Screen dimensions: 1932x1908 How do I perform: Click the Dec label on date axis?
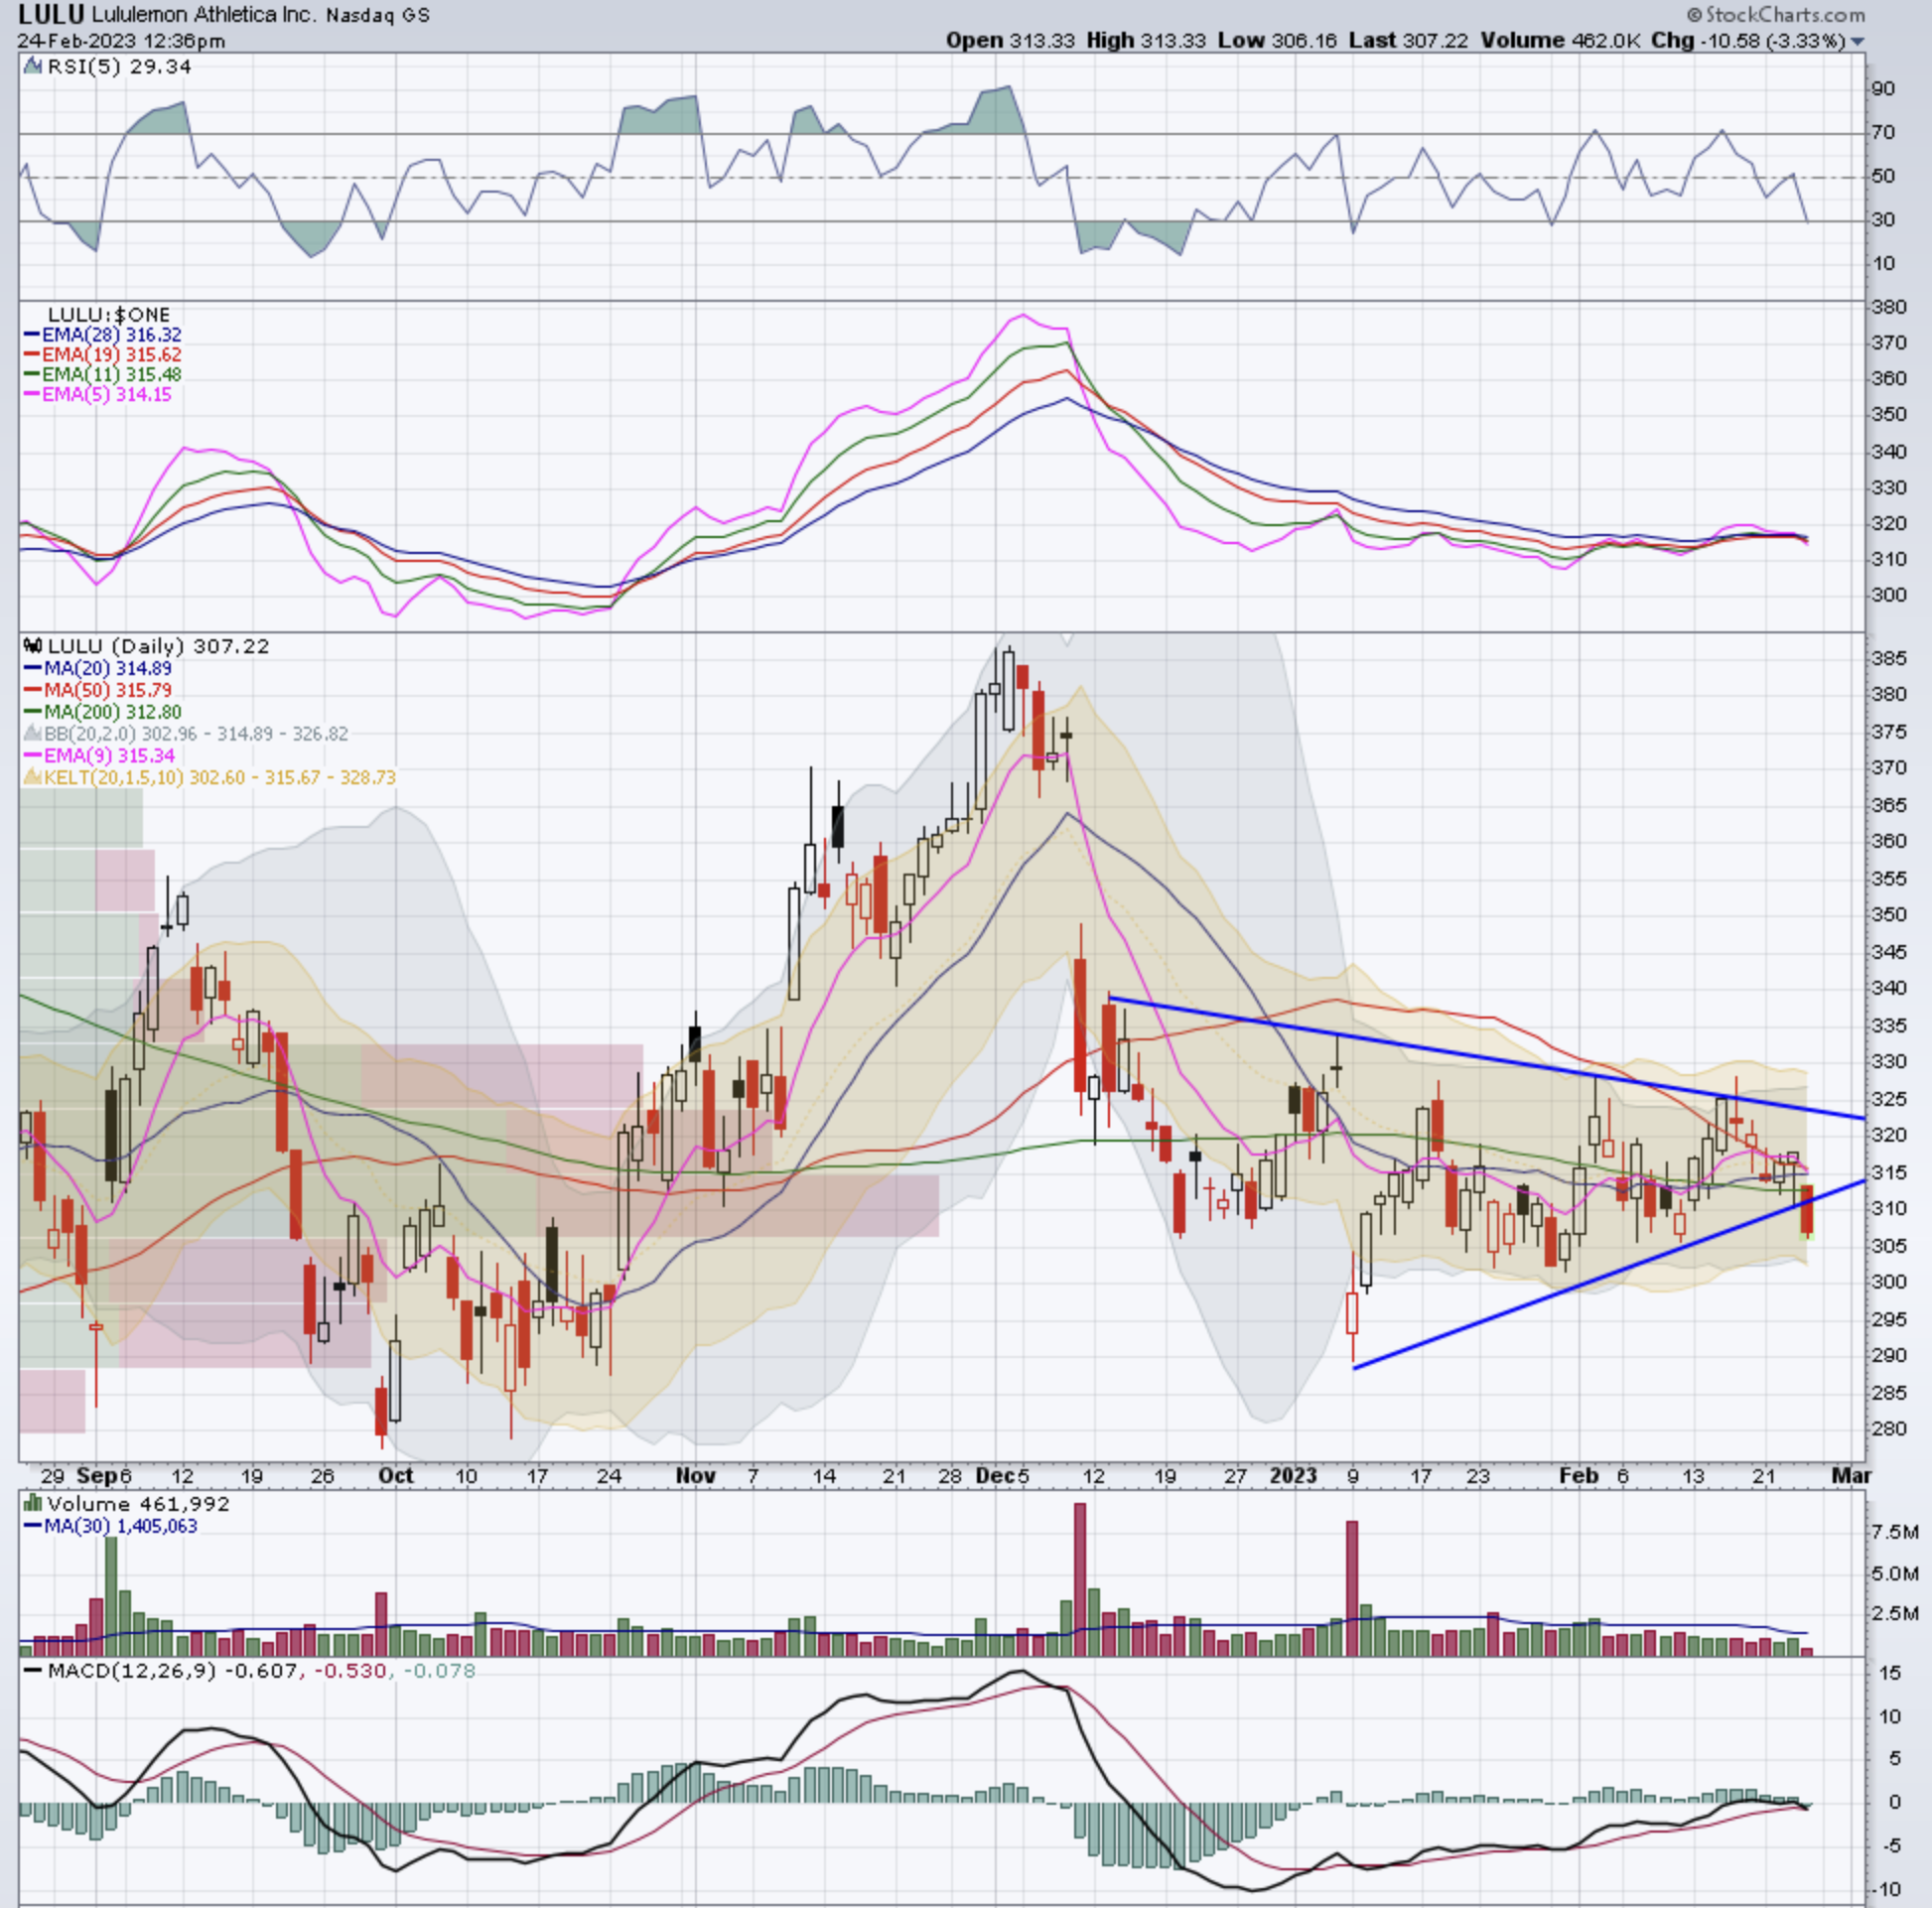(x=996, y=1476)
